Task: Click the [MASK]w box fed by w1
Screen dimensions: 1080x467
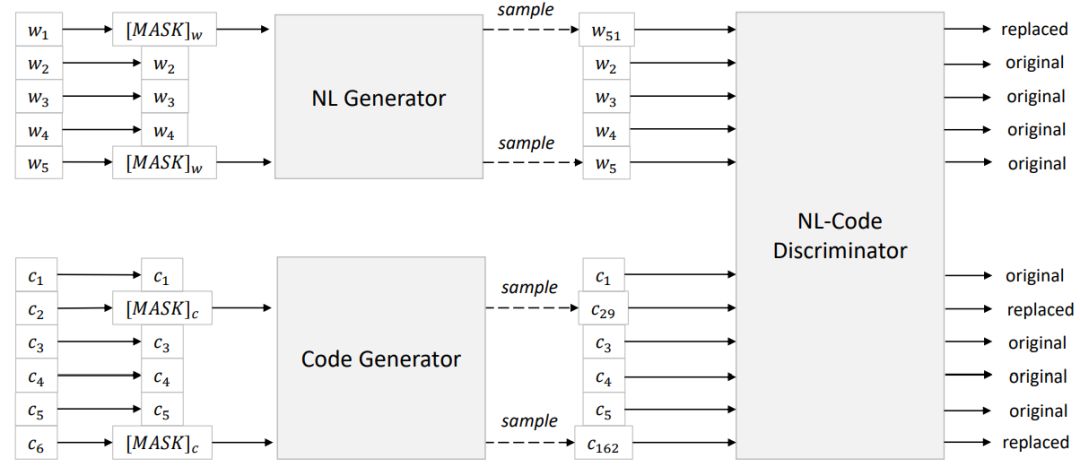Action: click(163, 30)
